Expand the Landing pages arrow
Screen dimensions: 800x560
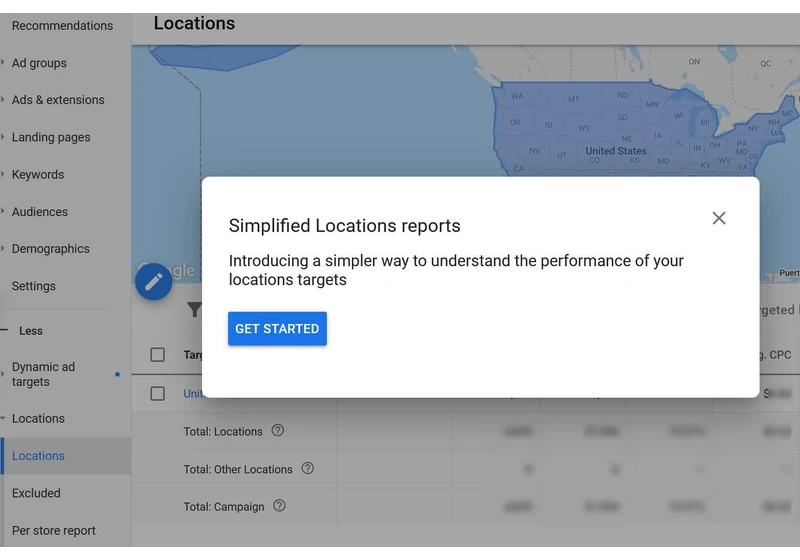3,137
